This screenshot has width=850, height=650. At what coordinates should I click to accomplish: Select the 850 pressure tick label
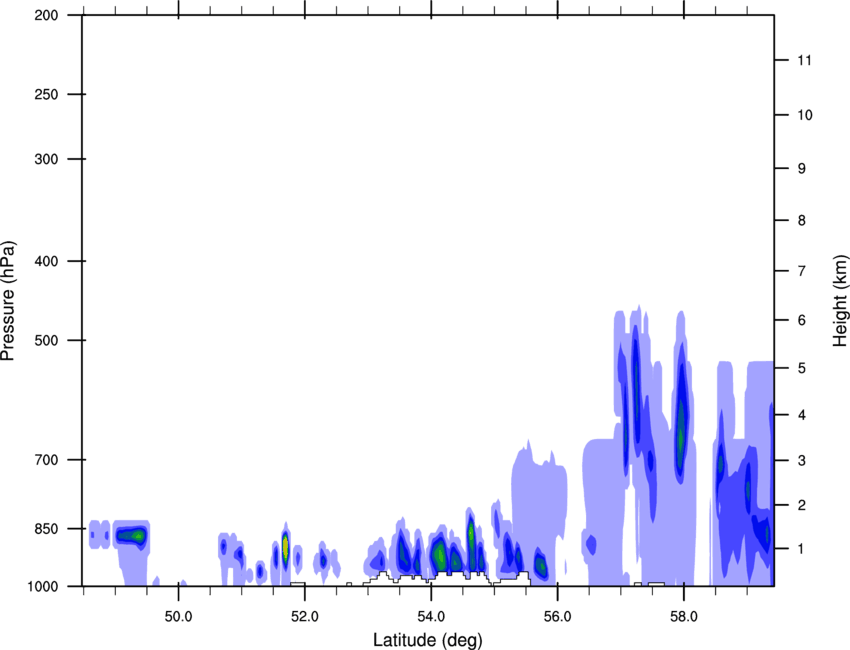pyautogui.click(x=46, y=528)
